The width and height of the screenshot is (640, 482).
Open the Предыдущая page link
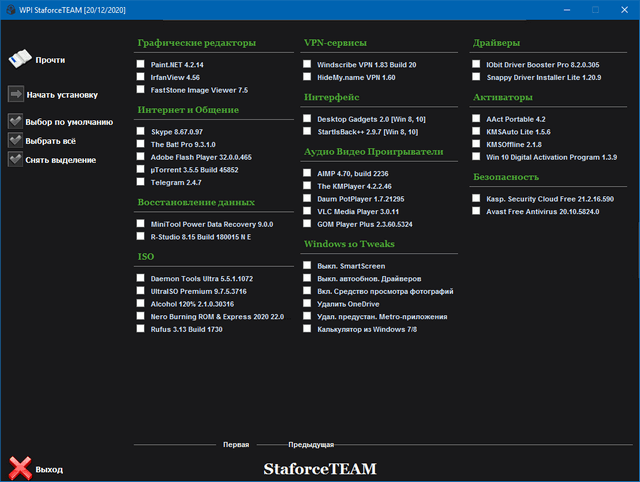click(x=311, y=444)
